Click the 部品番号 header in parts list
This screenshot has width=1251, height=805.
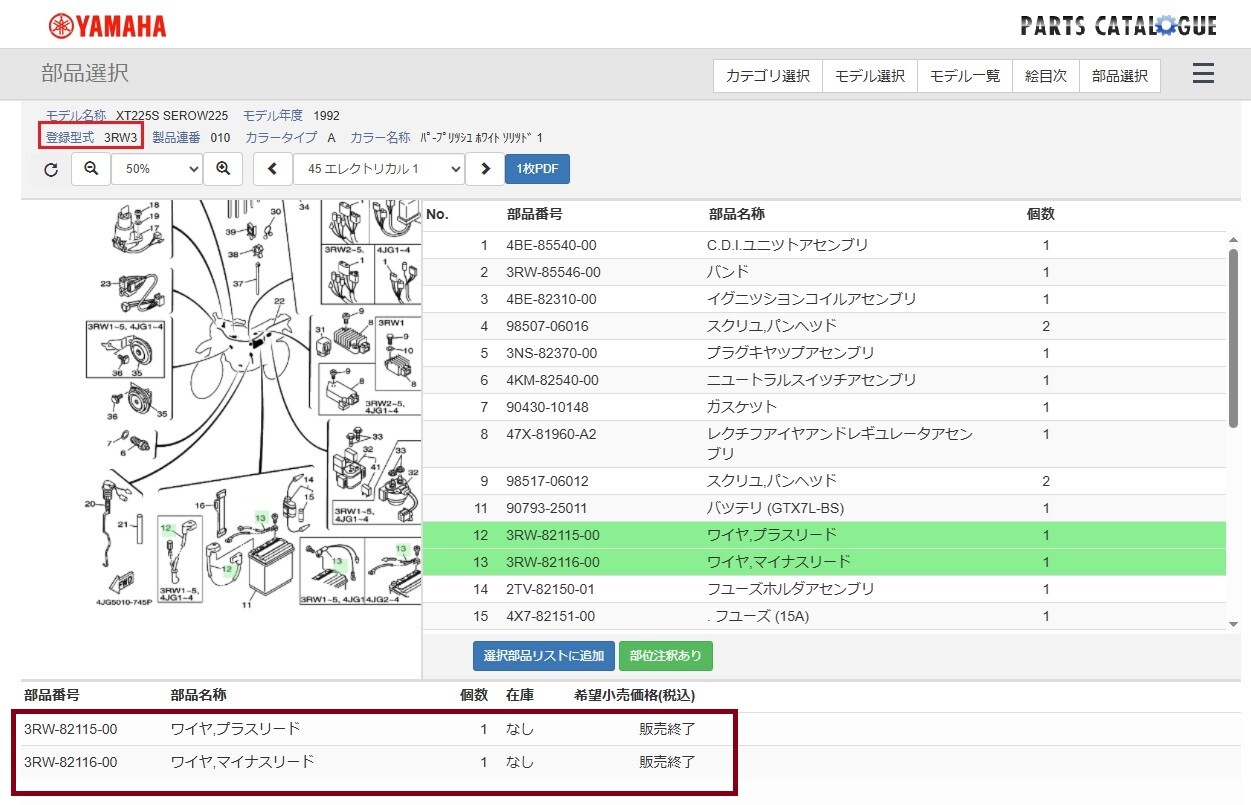click(534, 214)
